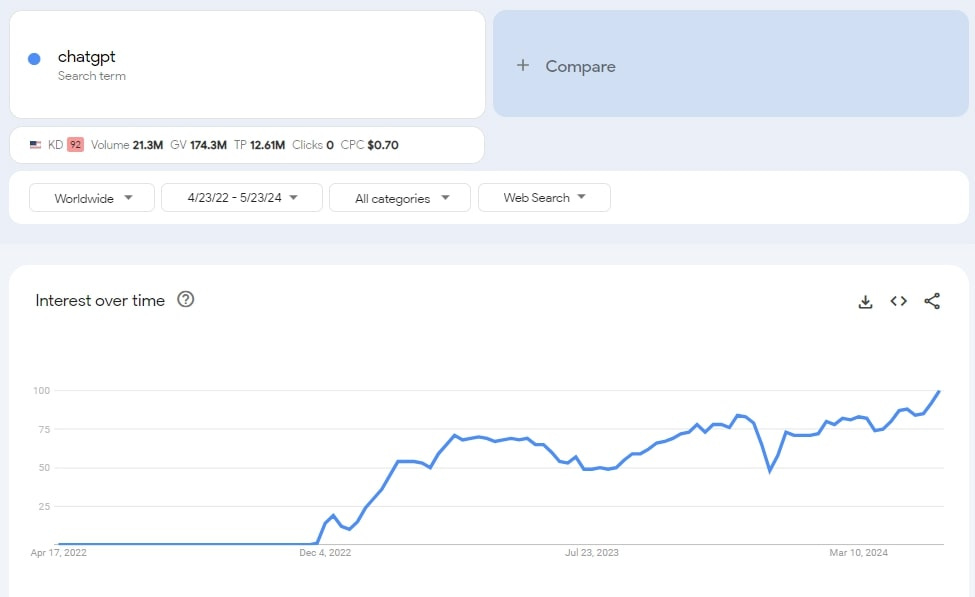Click the 25 y-axis label
Screen dimensions: 975x597
[x=44, y=506]
